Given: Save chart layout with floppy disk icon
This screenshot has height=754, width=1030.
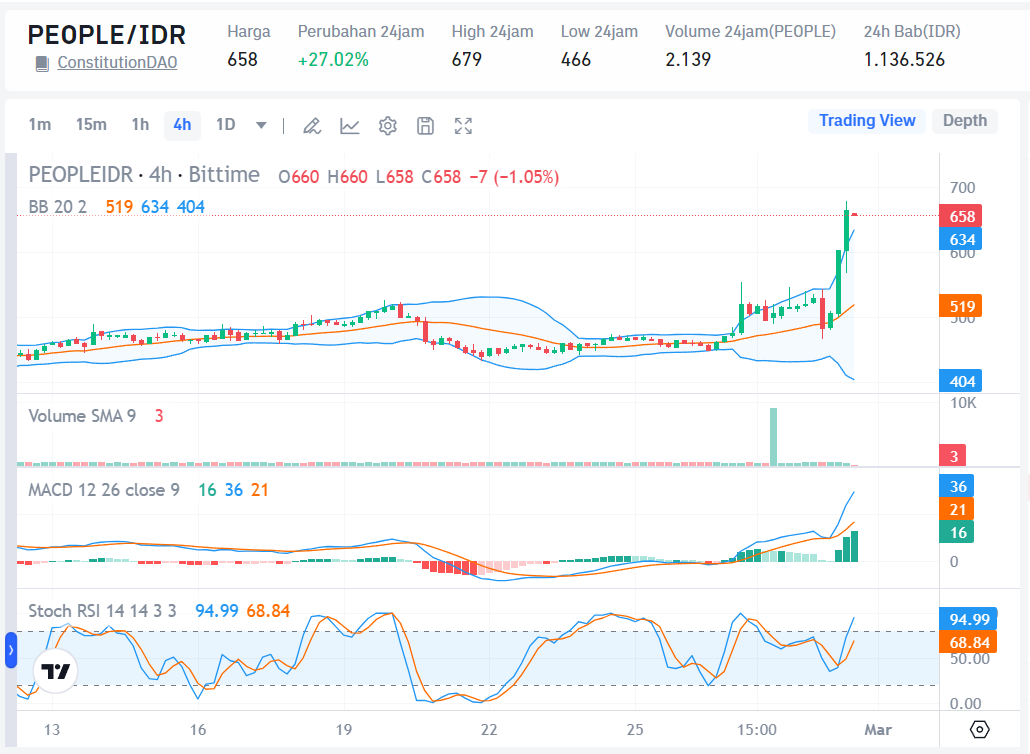Looking at the screenshot, I should pyautogui.click(x=426, y=125).
